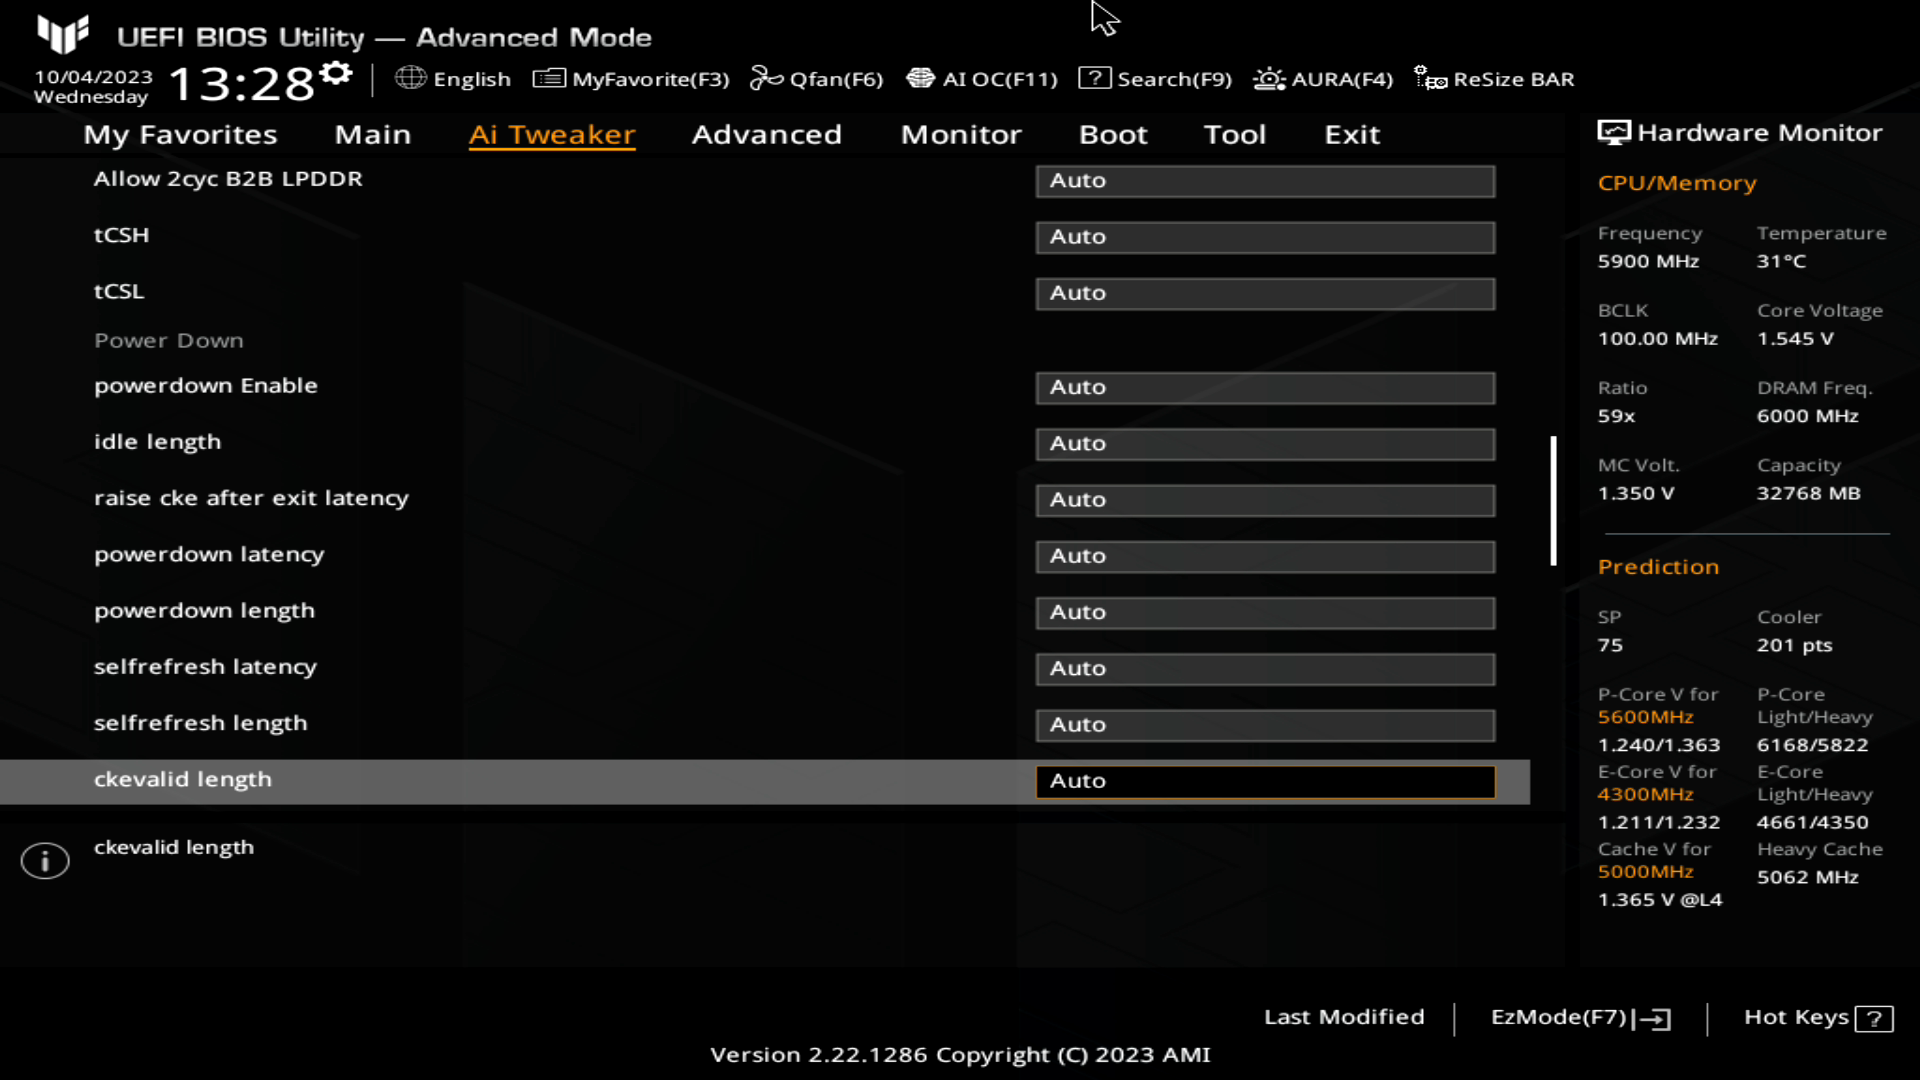1920x1080 pixels.
Task: Select Auto for powerdown Enable
Action: [1265, 386]
